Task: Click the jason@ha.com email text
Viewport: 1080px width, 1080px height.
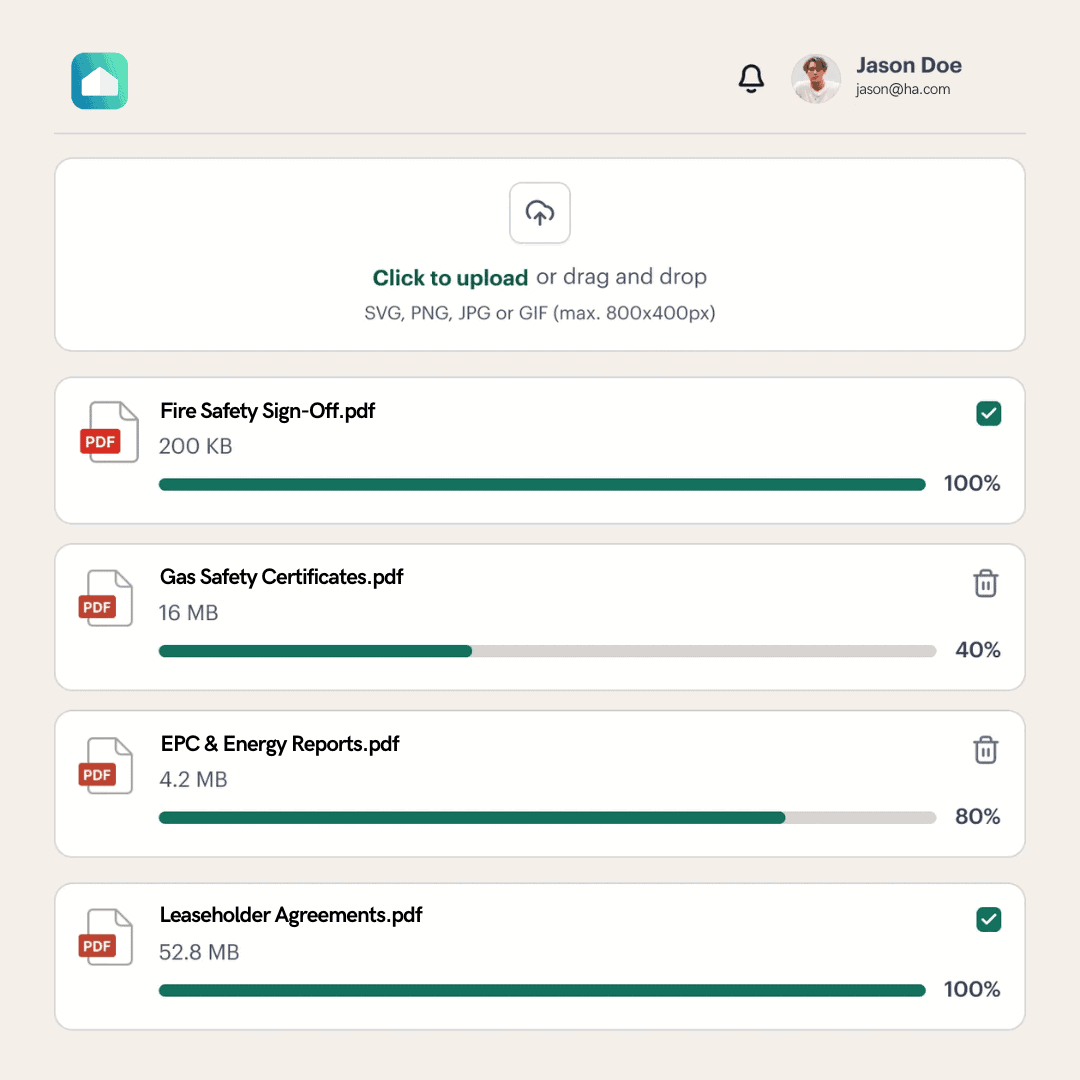Action: click(902, 90)
